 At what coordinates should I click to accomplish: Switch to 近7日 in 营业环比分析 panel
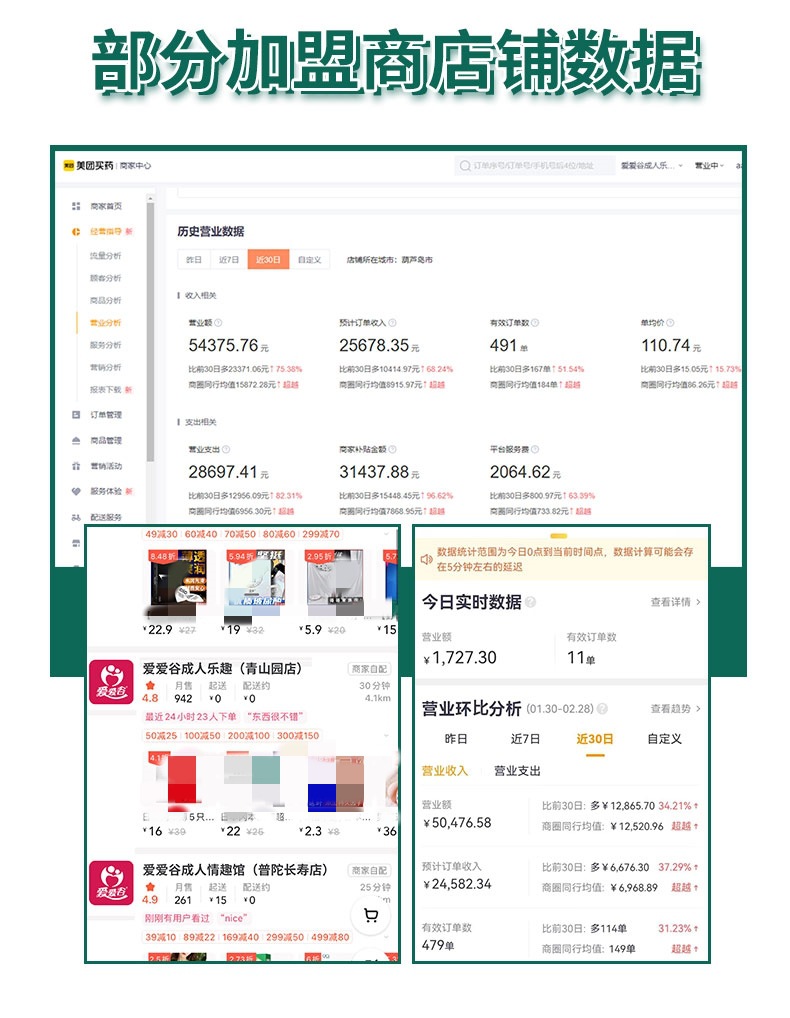(x=525, y=739)
